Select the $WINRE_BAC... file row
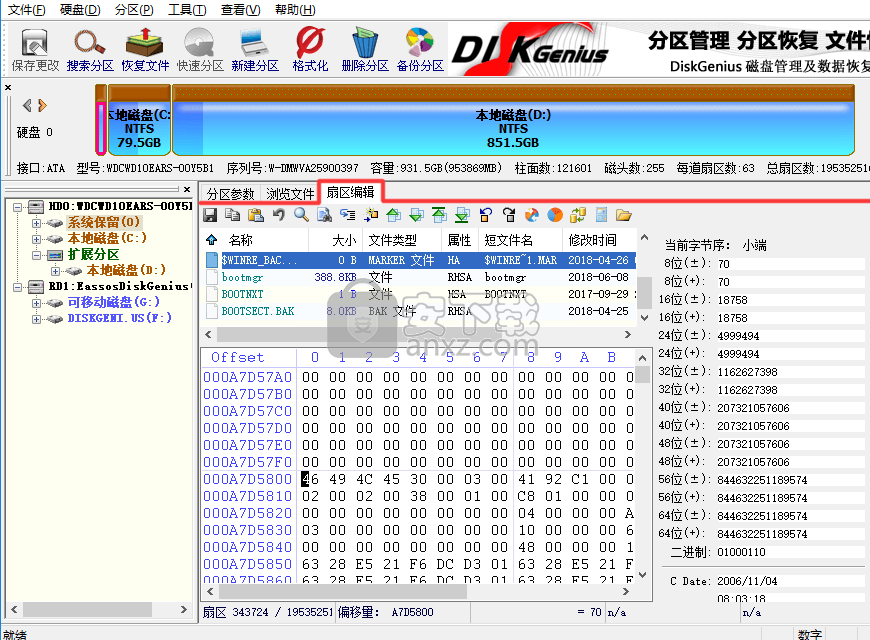 [420, 260]
